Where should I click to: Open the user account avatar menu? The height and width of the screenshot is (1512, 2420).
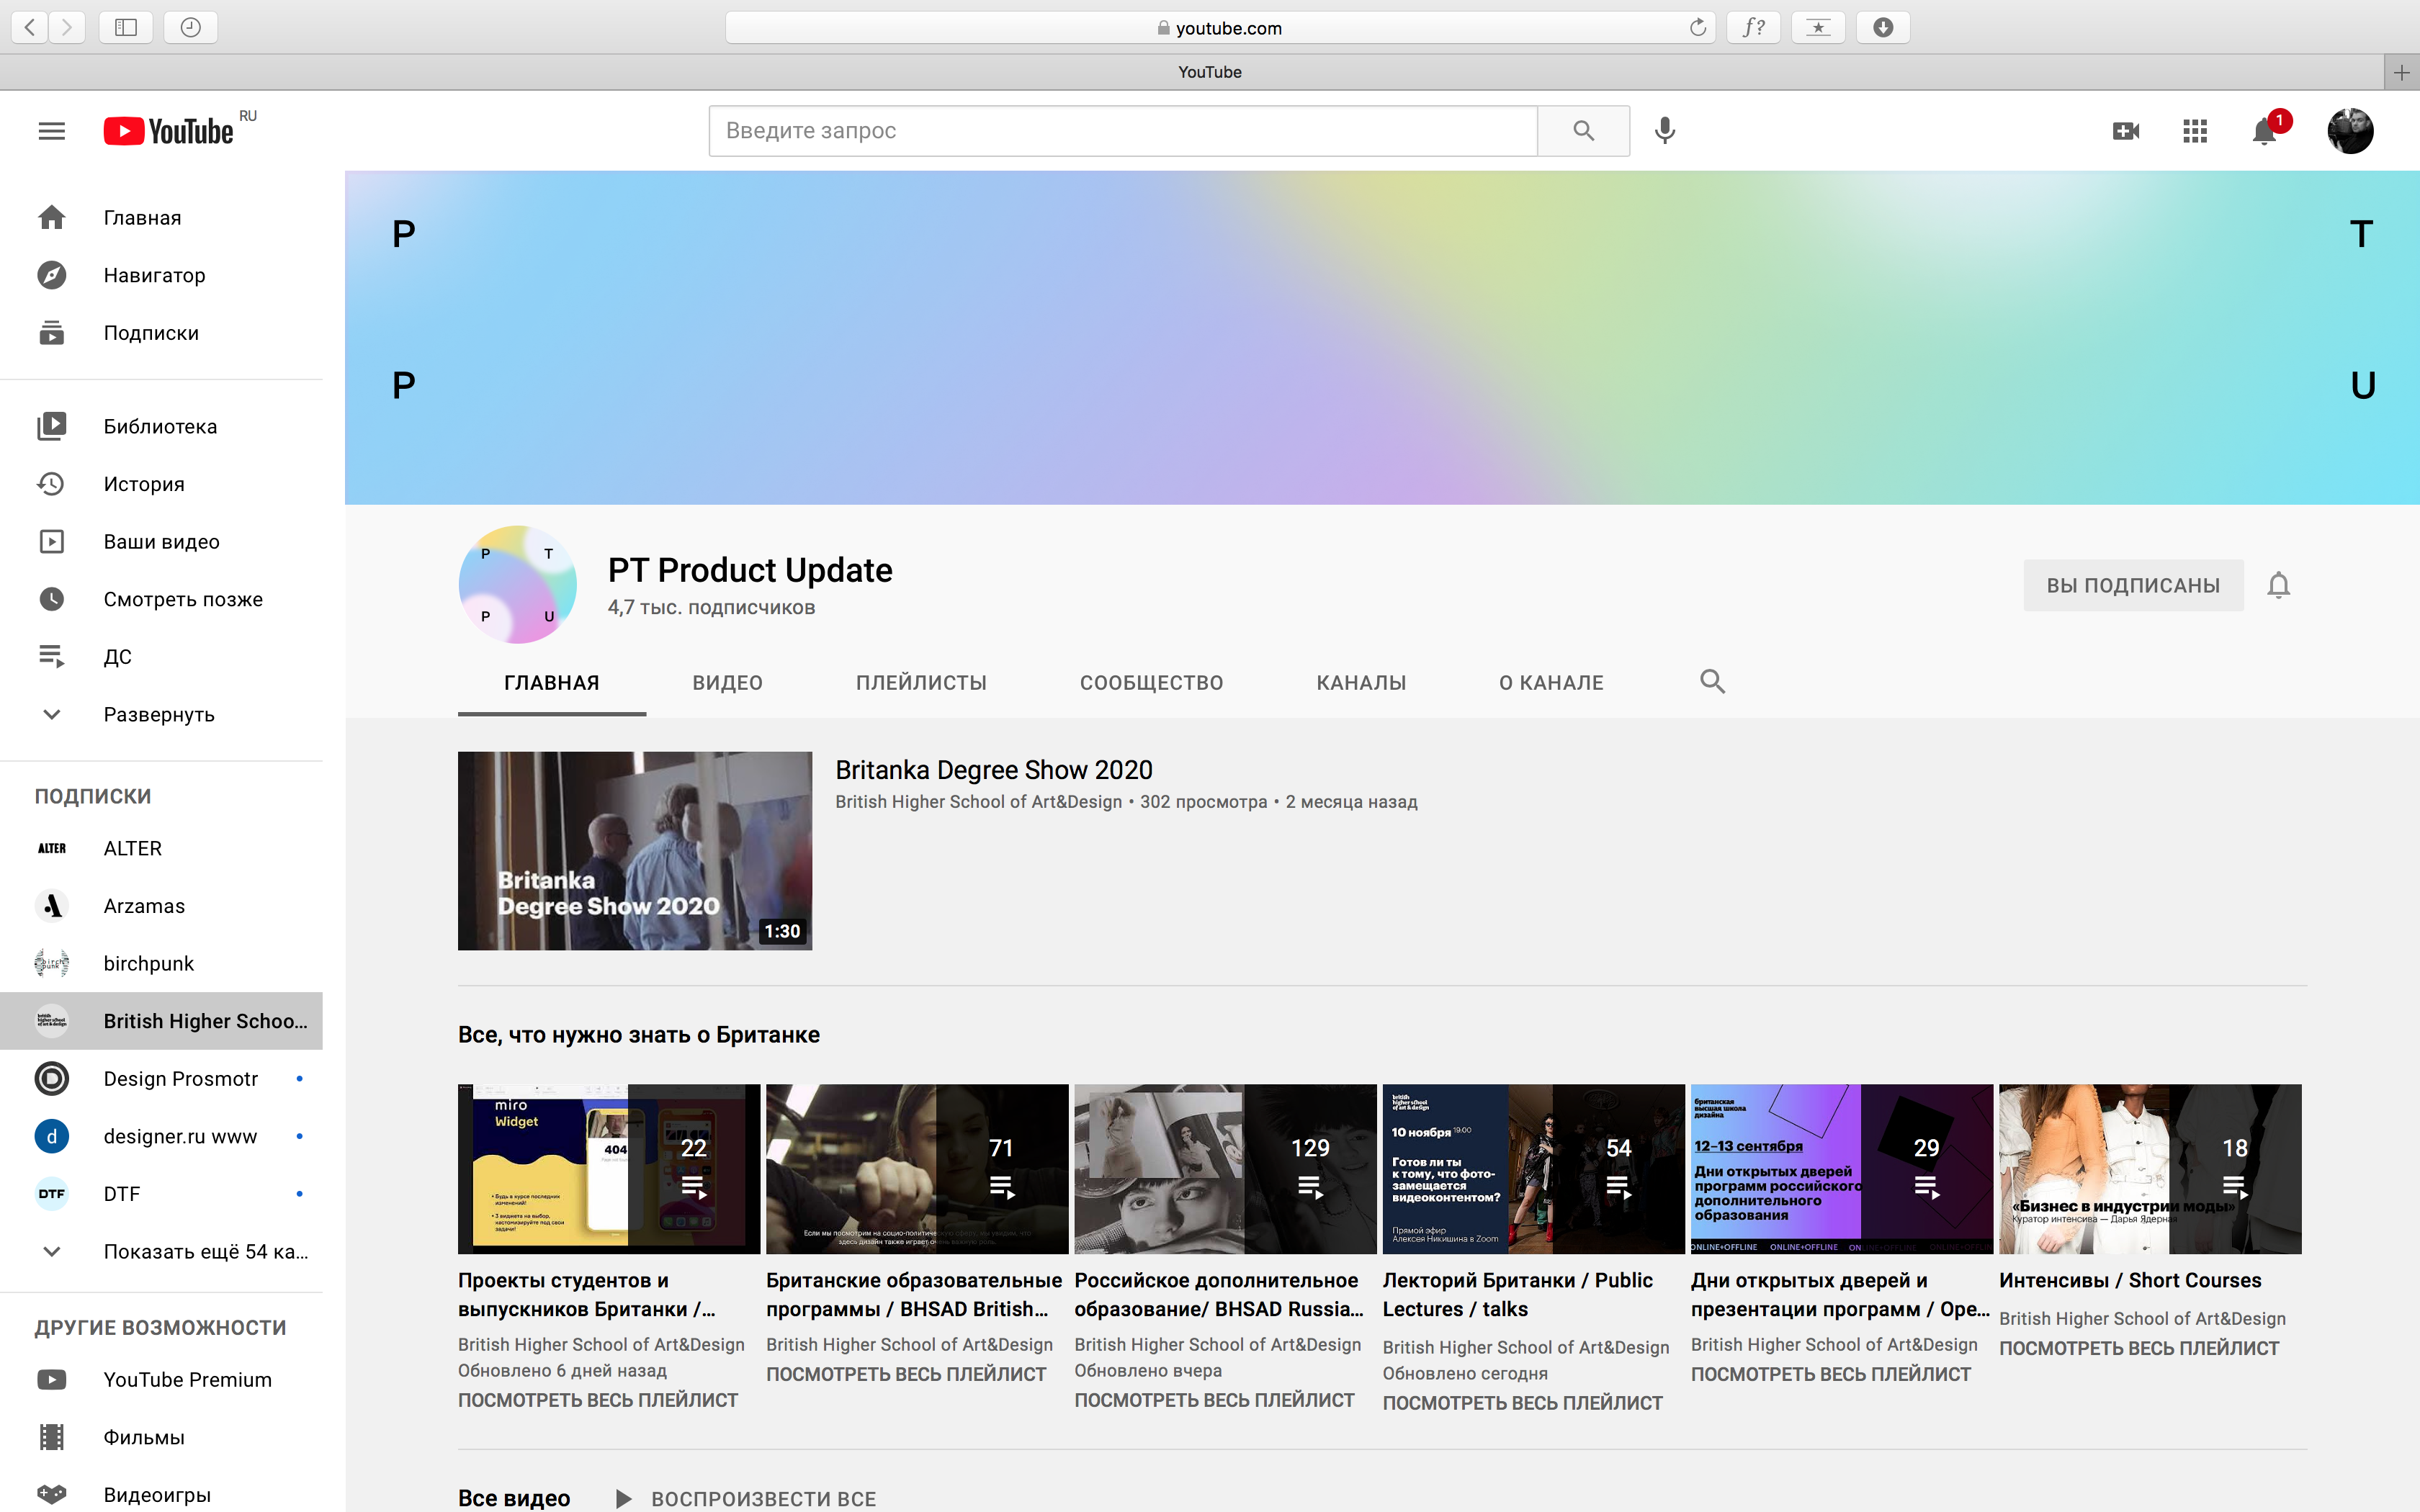2349,131
